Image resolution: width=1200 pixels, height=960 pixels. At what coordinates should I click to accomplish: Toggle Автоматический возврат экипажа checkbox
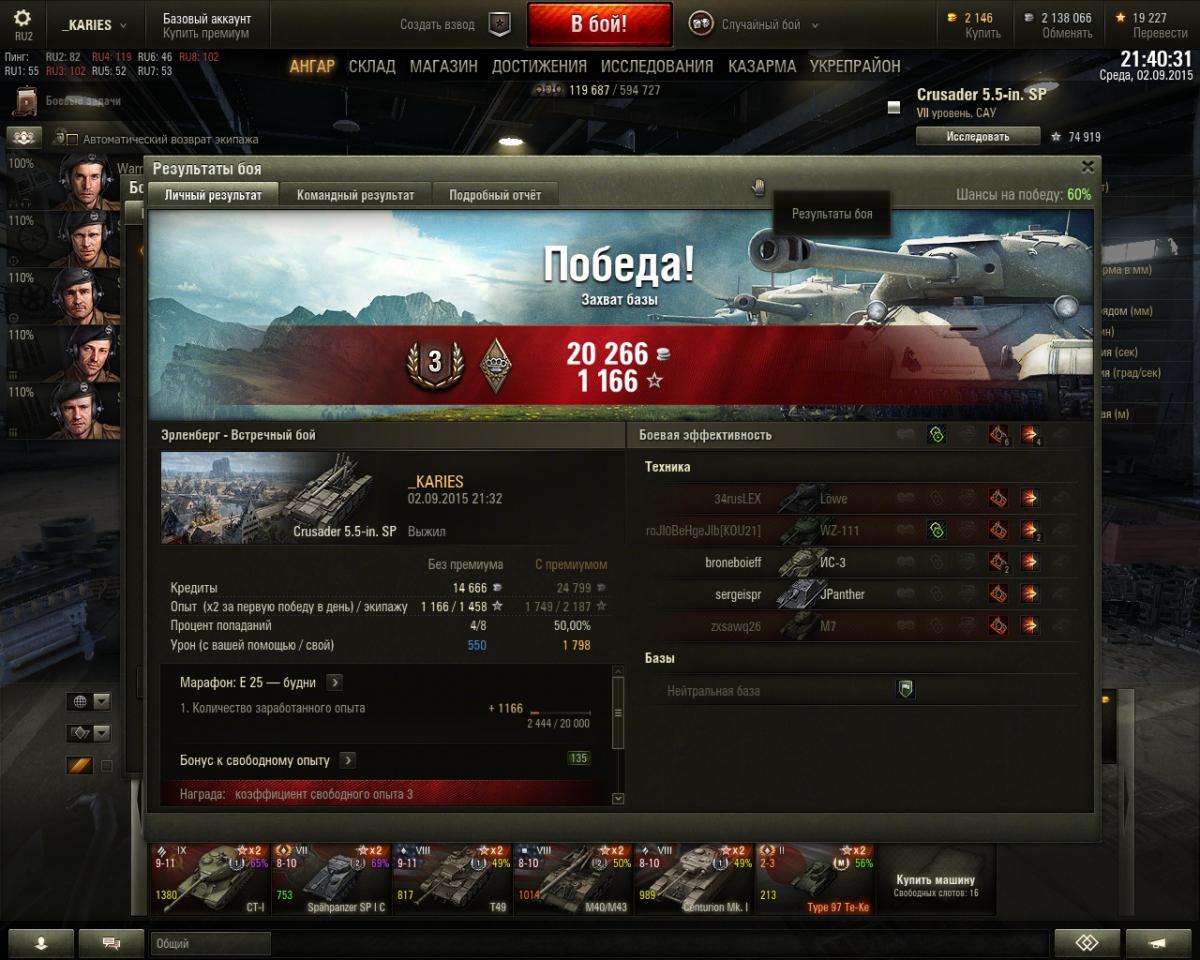click(72, 139)
